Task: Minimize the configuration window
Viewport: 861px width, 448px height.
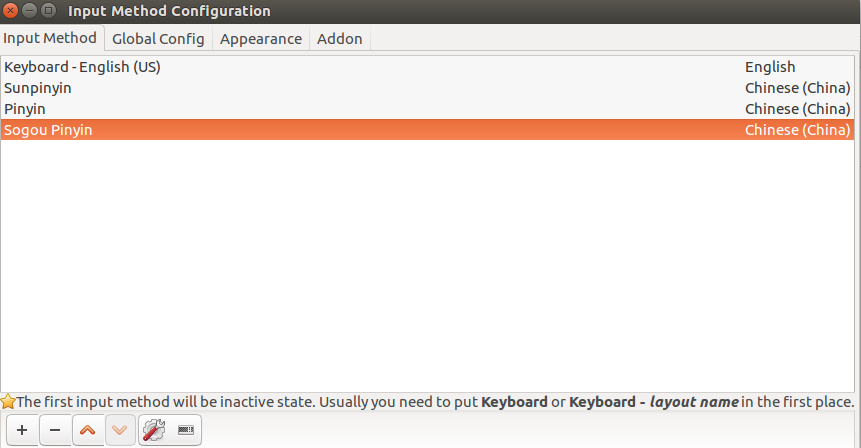Action: [x=29, y=11]
